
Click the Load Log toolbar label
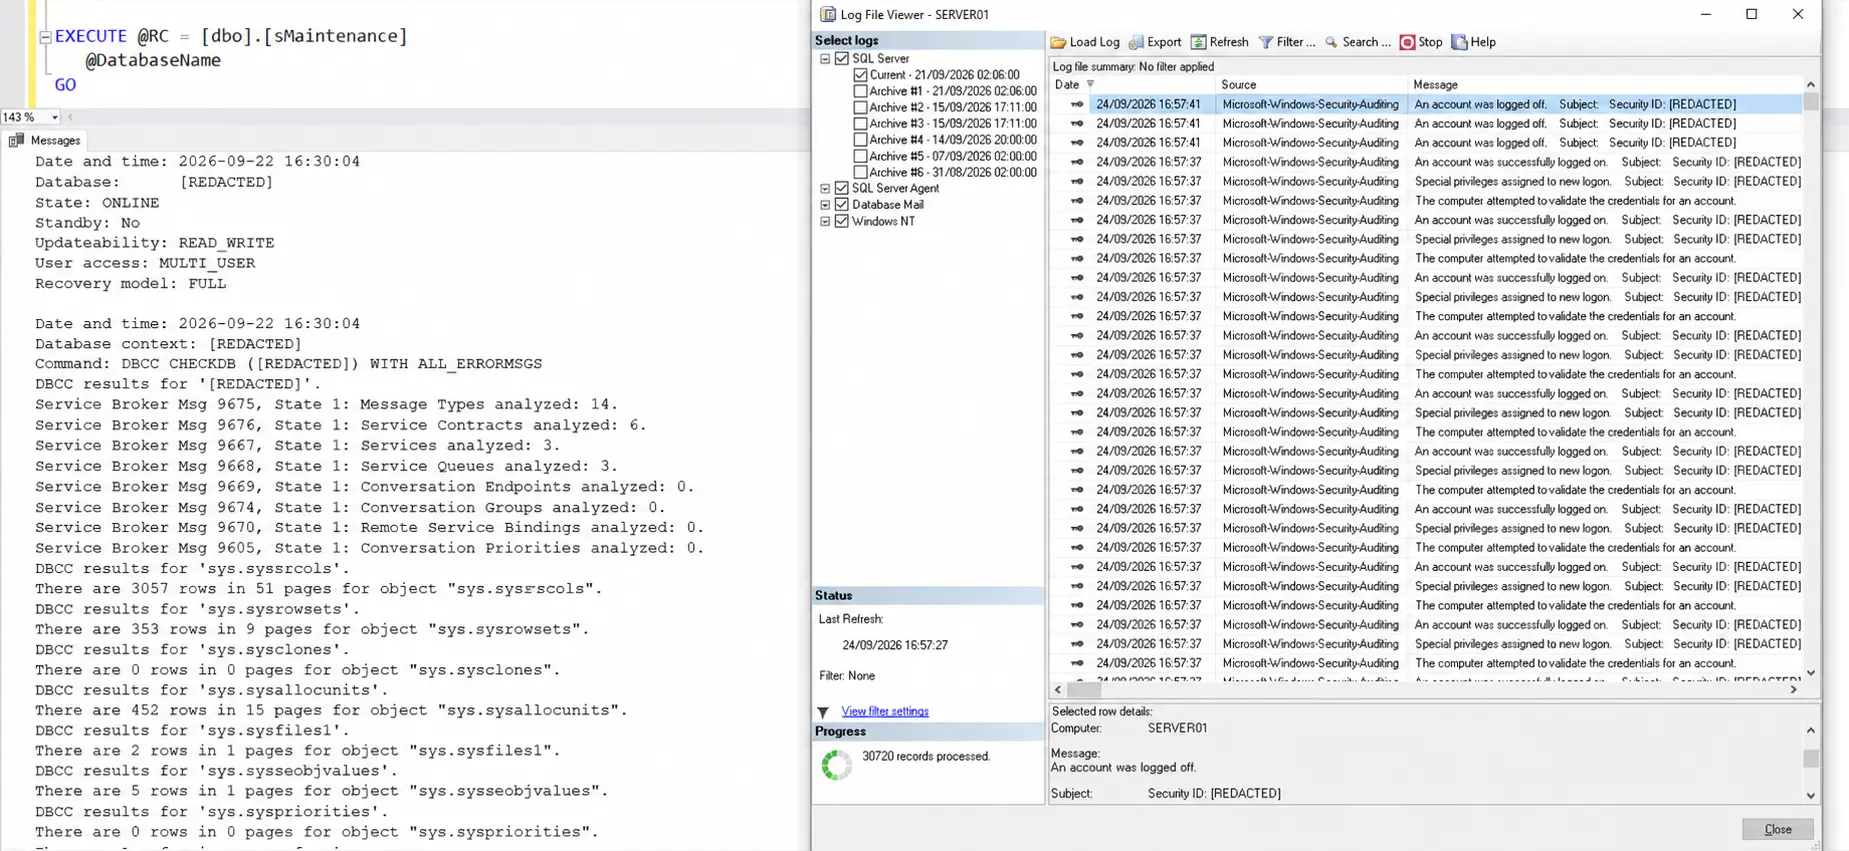pyautogui.click(x=1094, y=42)
